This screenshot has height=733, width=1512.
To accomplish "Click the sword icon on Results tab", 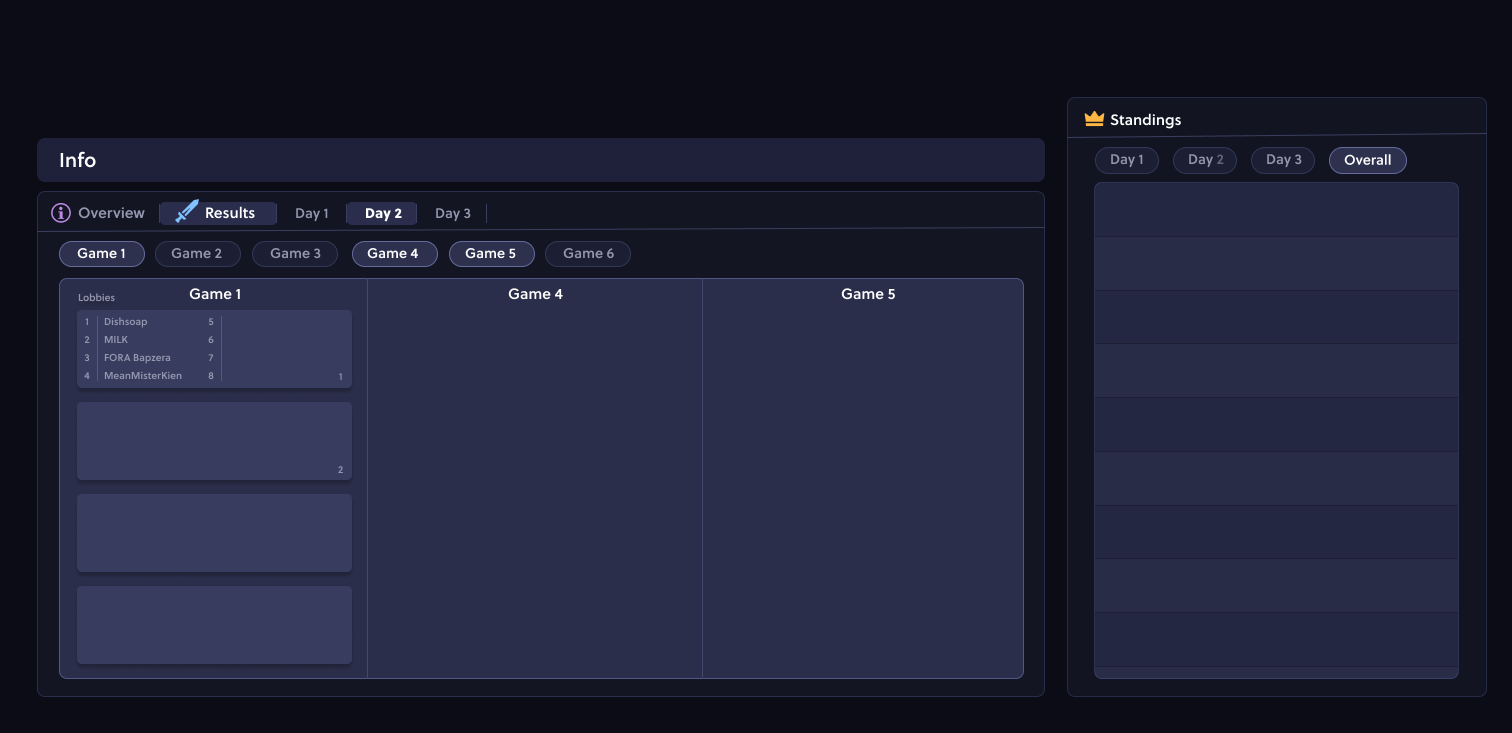I will [x=187, y=212].
